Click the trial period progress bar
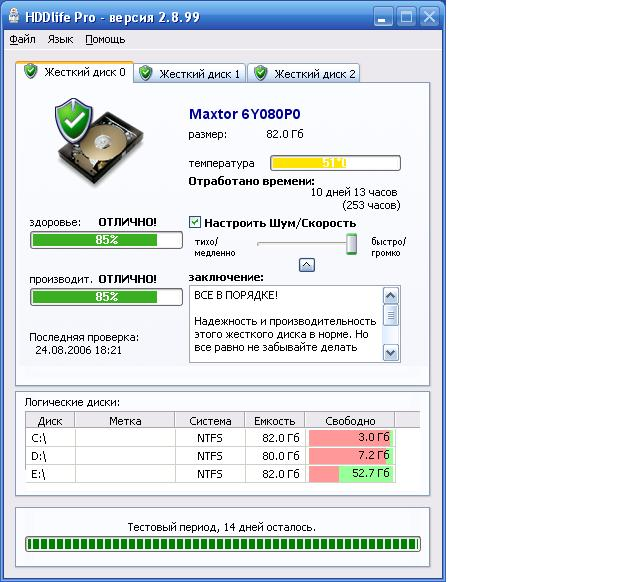The height and width of the screenshot is (582, 640). coord(223,544)
